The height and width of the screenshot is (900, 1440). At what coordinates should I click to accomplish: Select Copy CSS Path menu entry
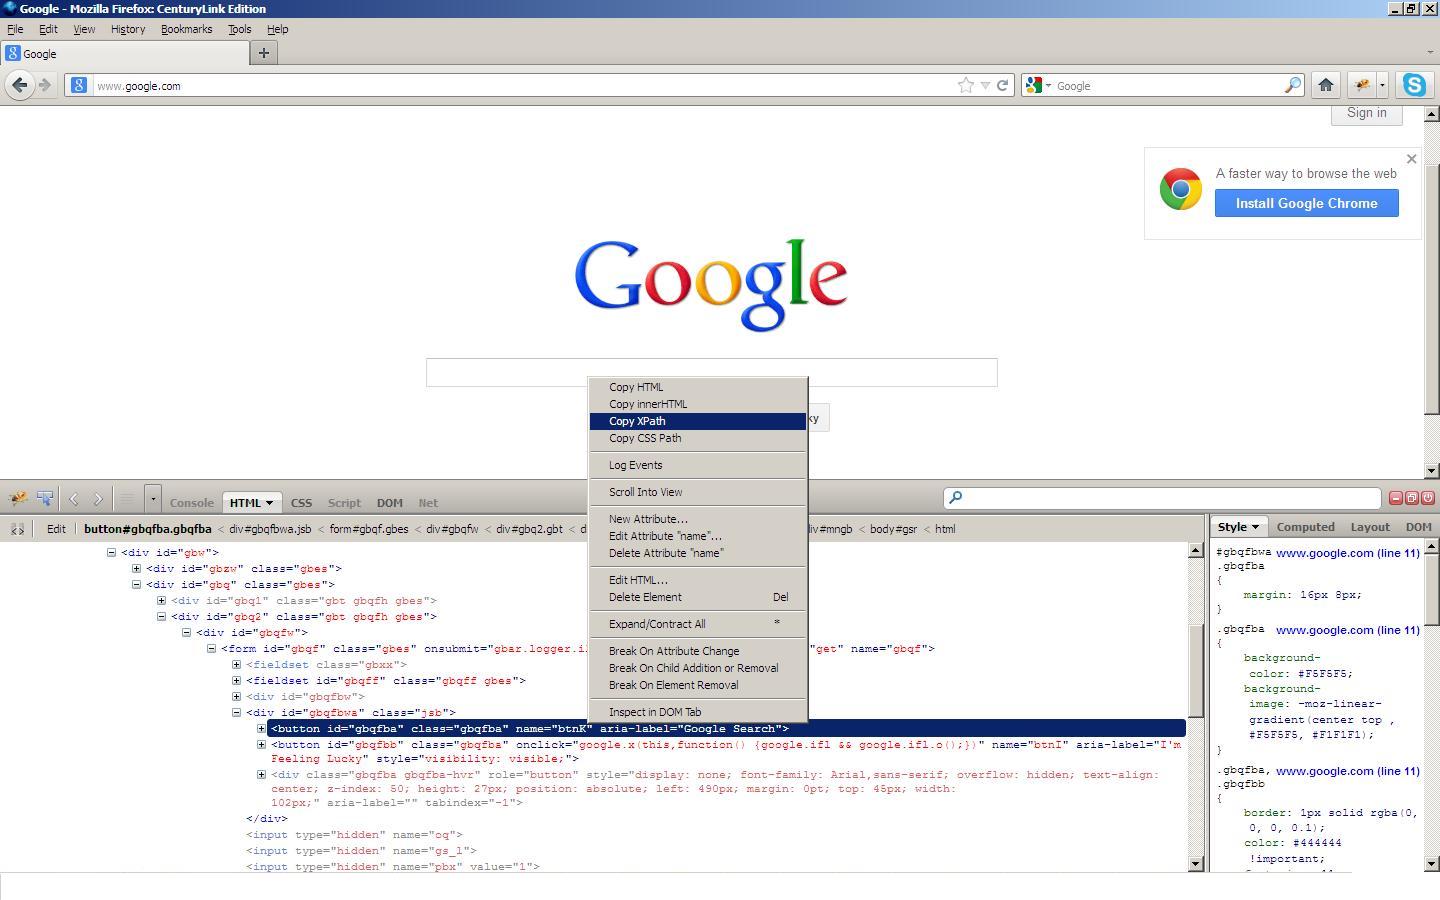click(x=697, y=438)
